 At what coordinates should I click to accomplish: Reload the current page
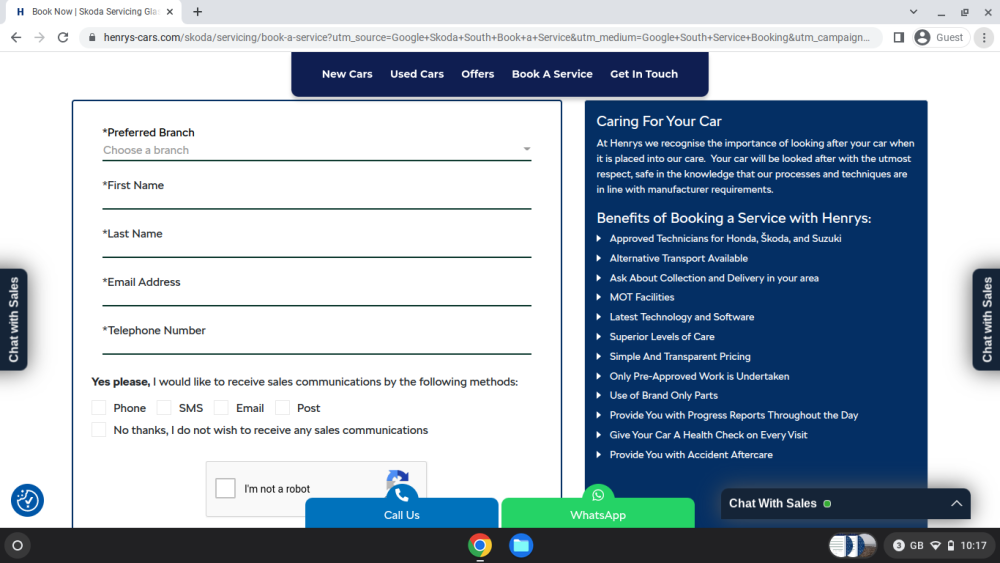(x=63, y=38)
